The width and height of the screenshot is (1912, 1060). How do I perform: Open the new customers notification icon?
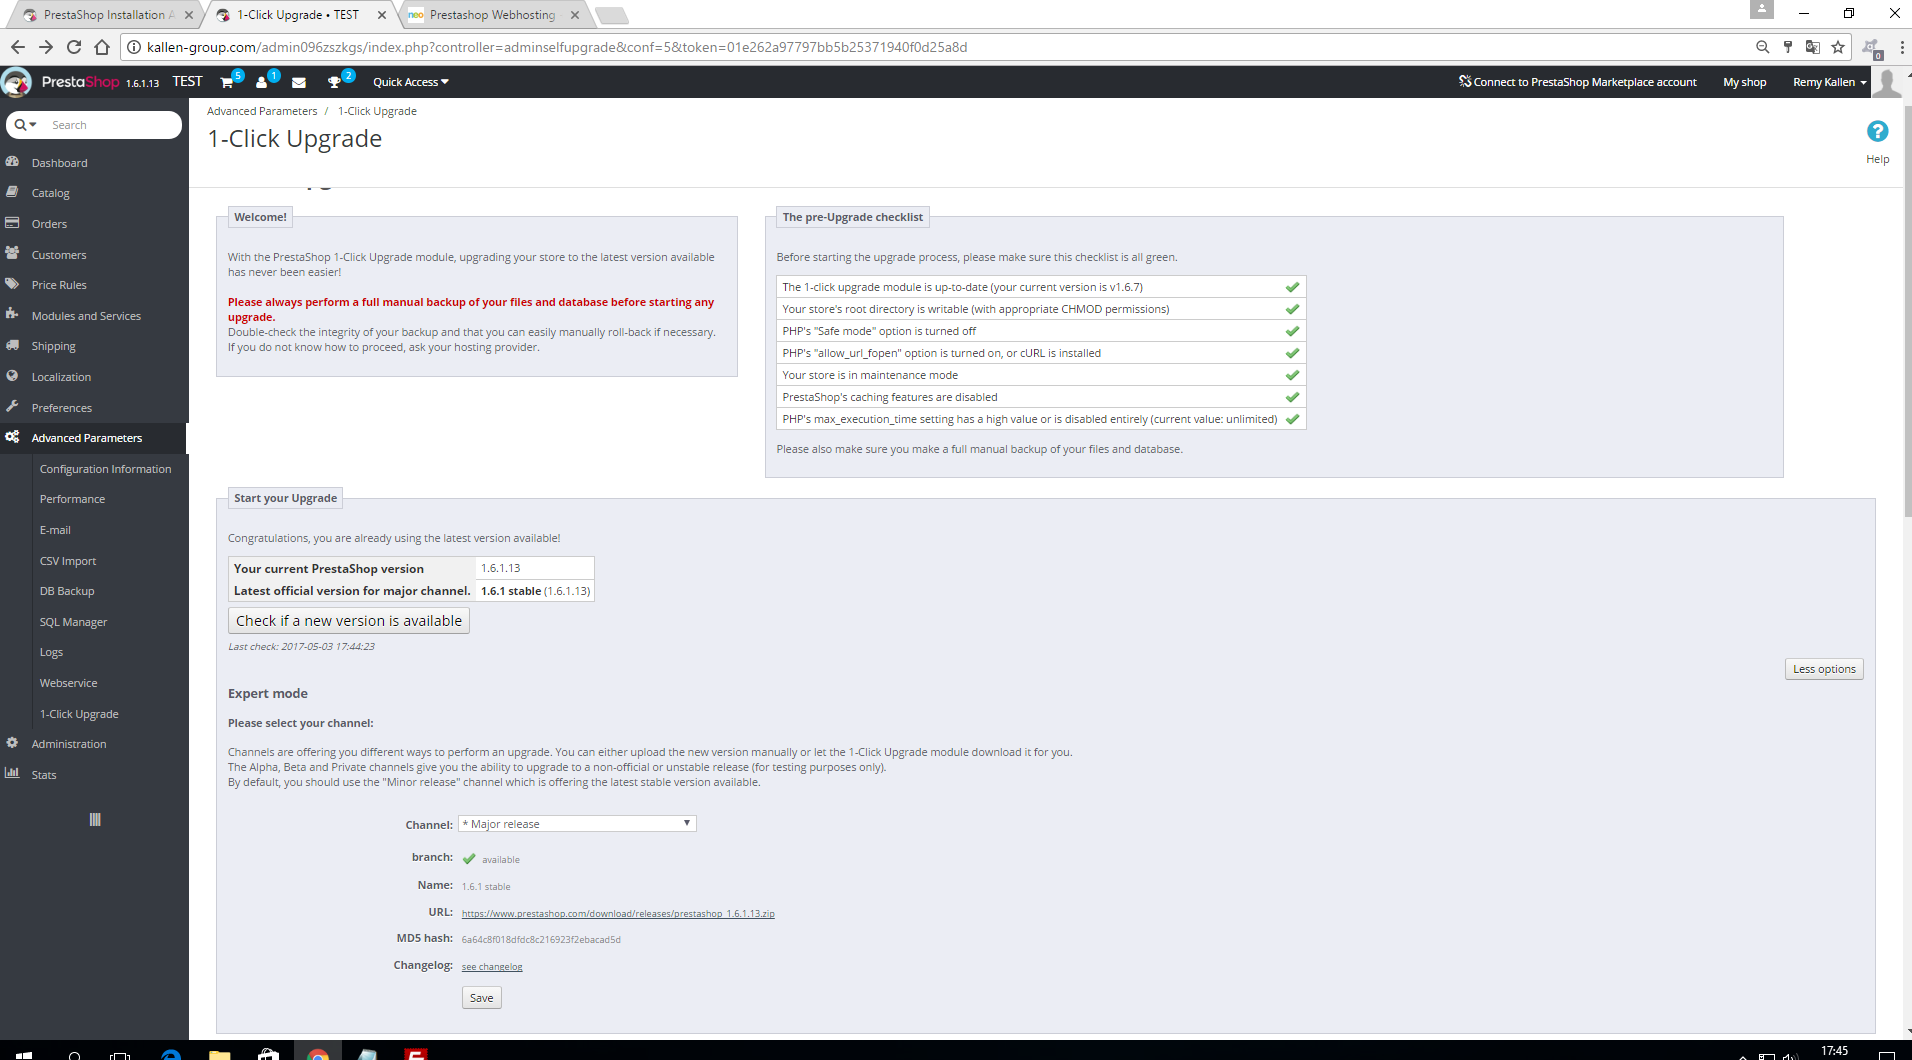[x=262, y=83]
